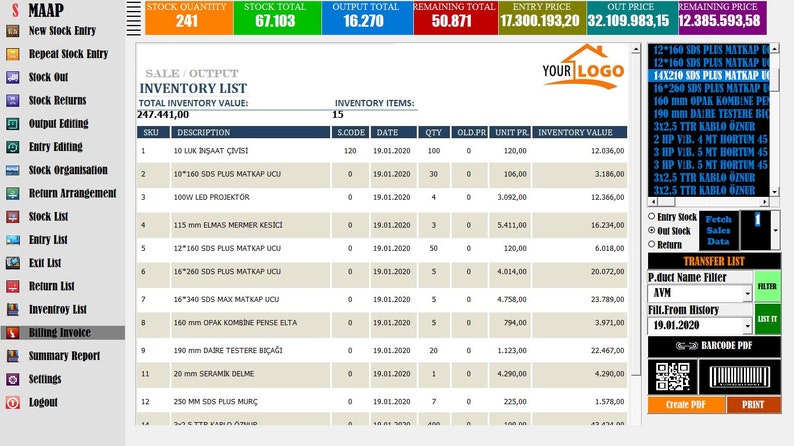Click the TRANSFER LIST button
The image size is (794, 446).
click(x=714, y=261)
